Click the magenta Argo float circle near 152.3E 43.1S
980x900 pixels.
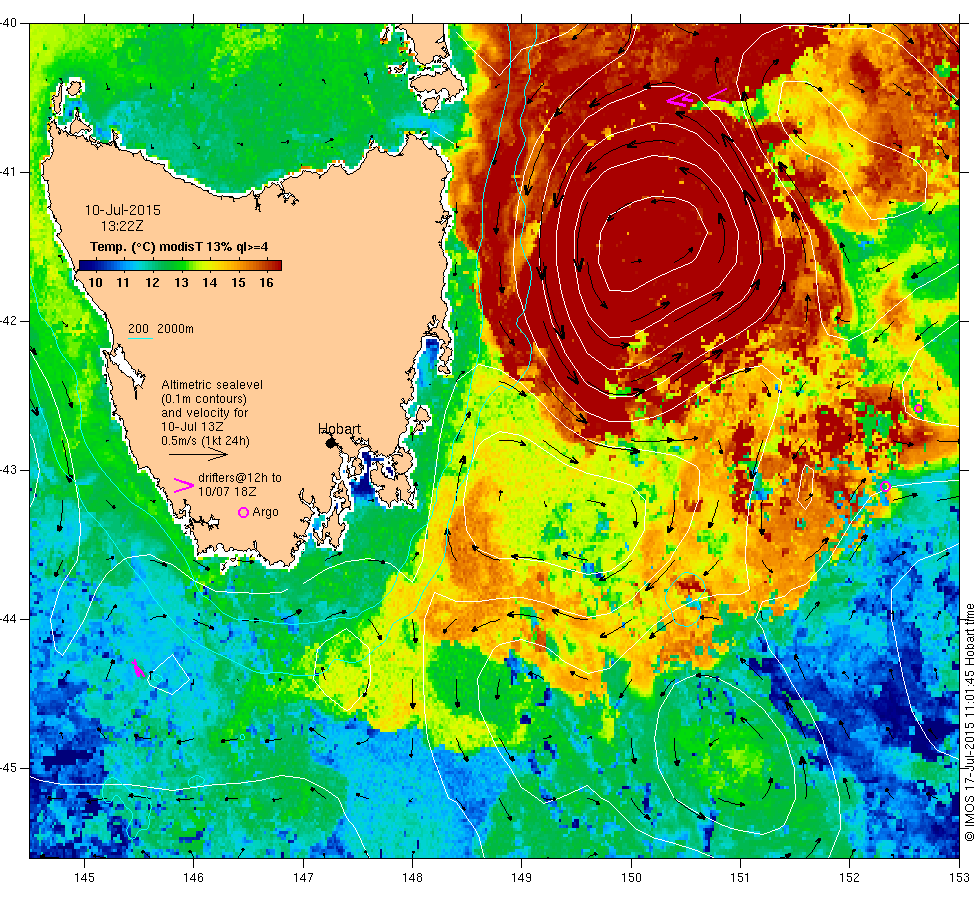(x=885, y=486)
